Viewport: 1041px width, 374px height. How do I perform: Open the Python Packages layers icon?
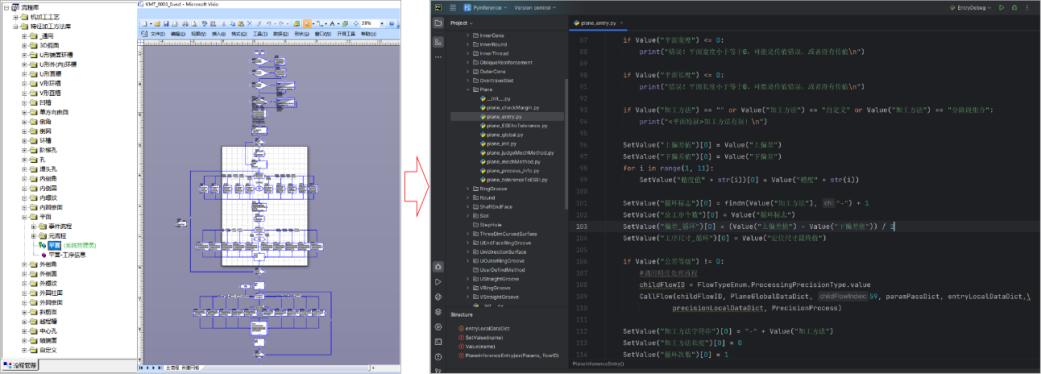click(438, 312)
